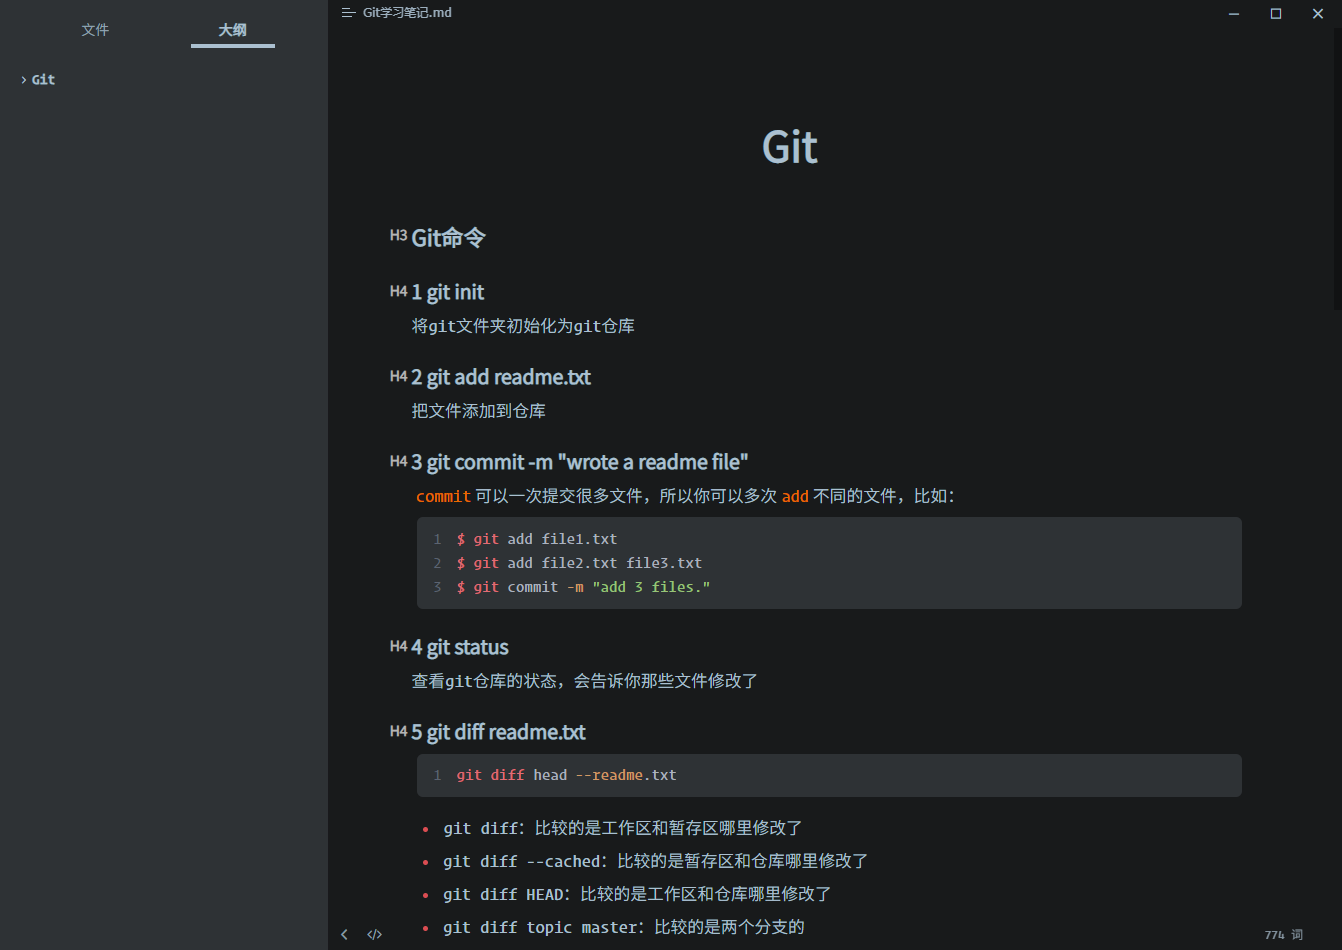1342x950 pixels.
Task: Click the H3 marker beside Git命令
Action: [398, 236]
